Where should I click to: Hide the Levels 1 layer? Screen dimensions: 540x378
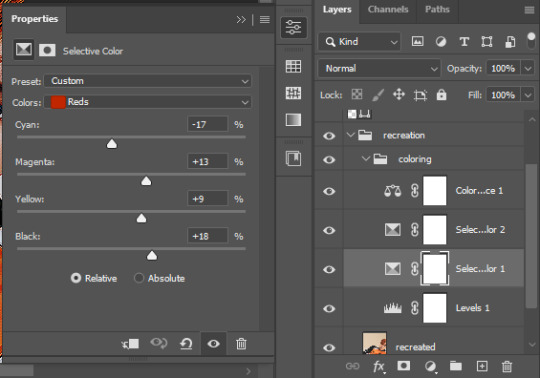pyautogui.click(x=329, y=308)
